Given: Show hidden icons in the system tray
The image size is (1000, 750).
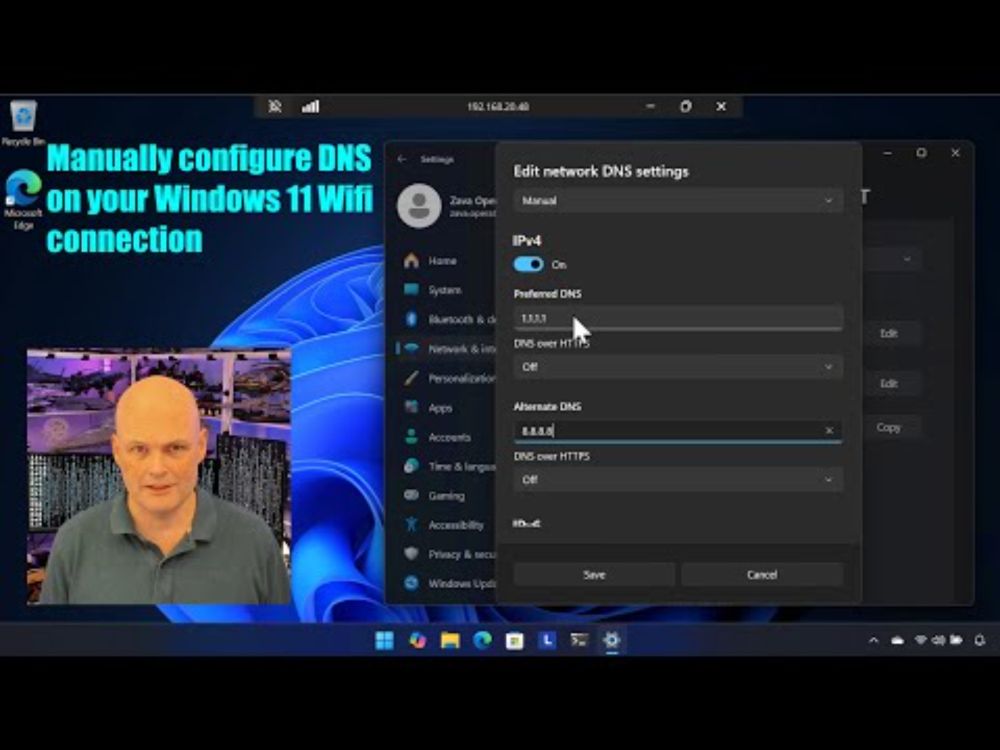Looking at the screenshot, I should [874, 640].
